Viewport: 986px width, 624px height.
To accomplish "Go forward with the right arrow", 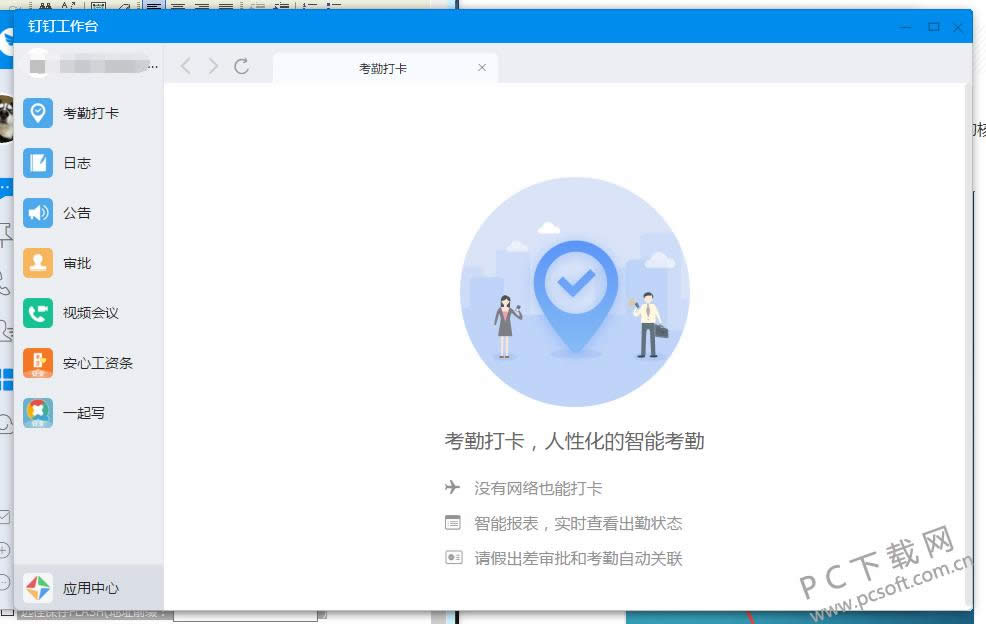I will point(213,67).
